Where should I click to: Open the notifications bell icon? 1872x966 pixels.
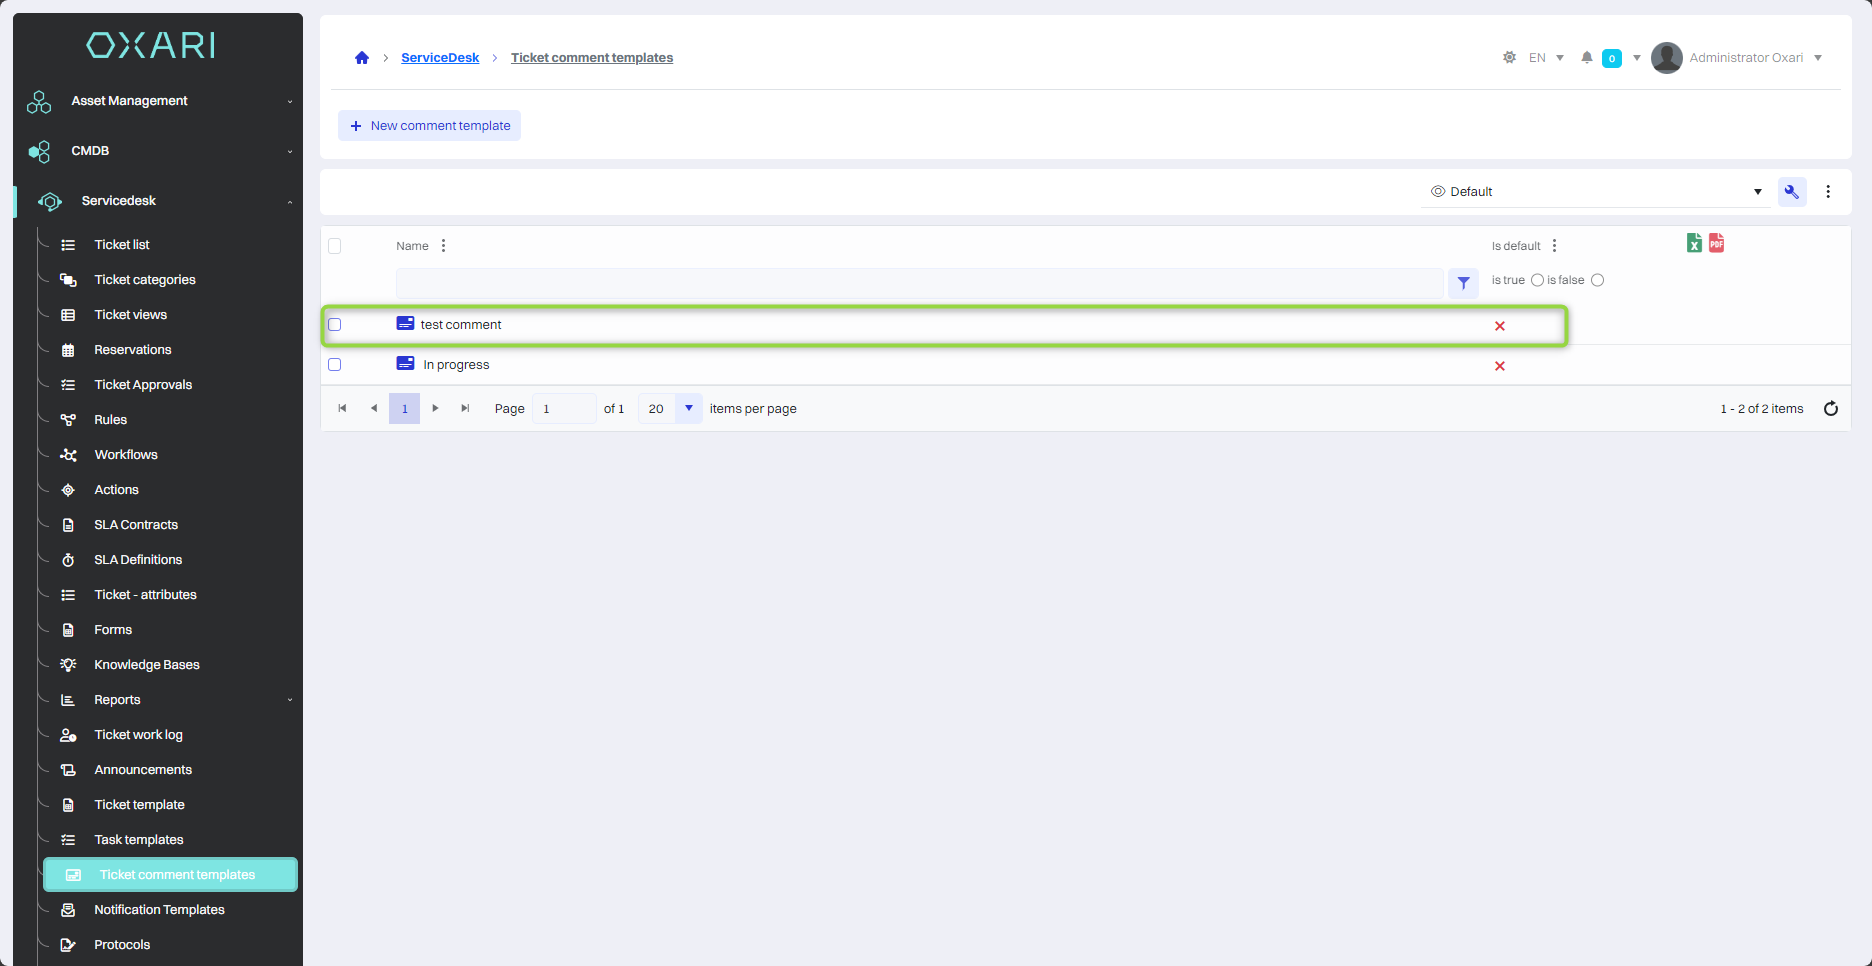coord(1586,58)
